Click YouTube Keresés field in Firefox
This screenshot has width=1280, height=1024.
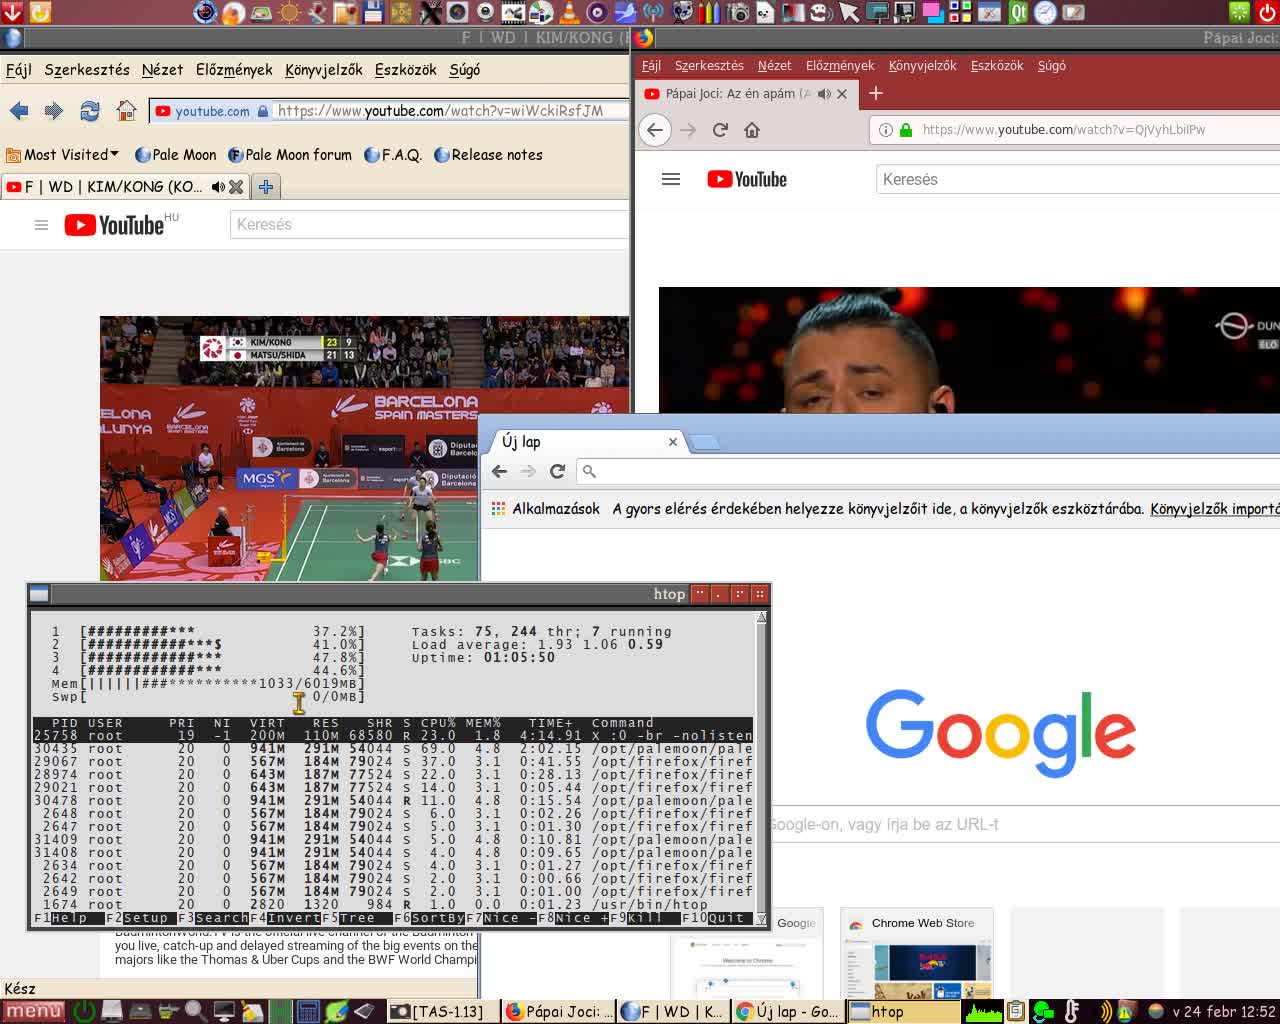[x=1078, y=180]
